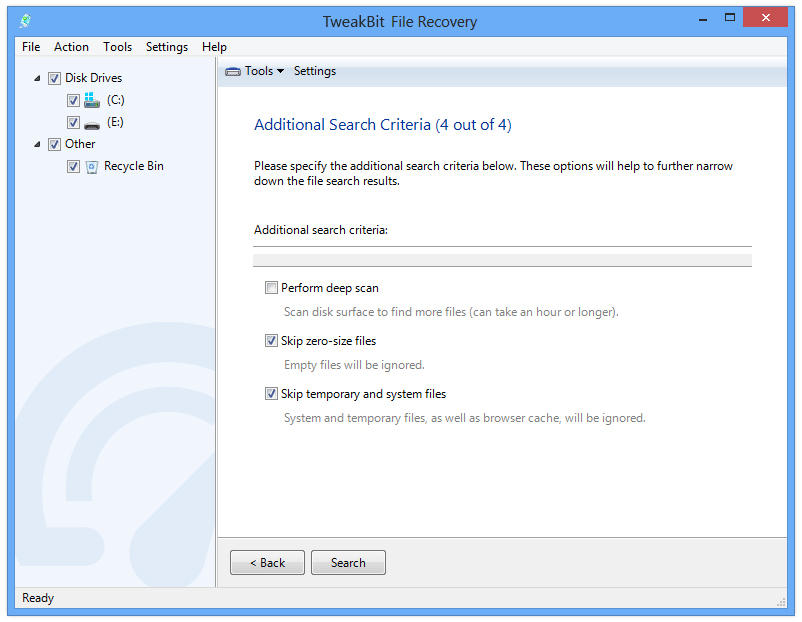Viewport: 802px width, 622px height.
Task: Toggle the Disk Drives checkbox
Action: (x=54, y=78)
